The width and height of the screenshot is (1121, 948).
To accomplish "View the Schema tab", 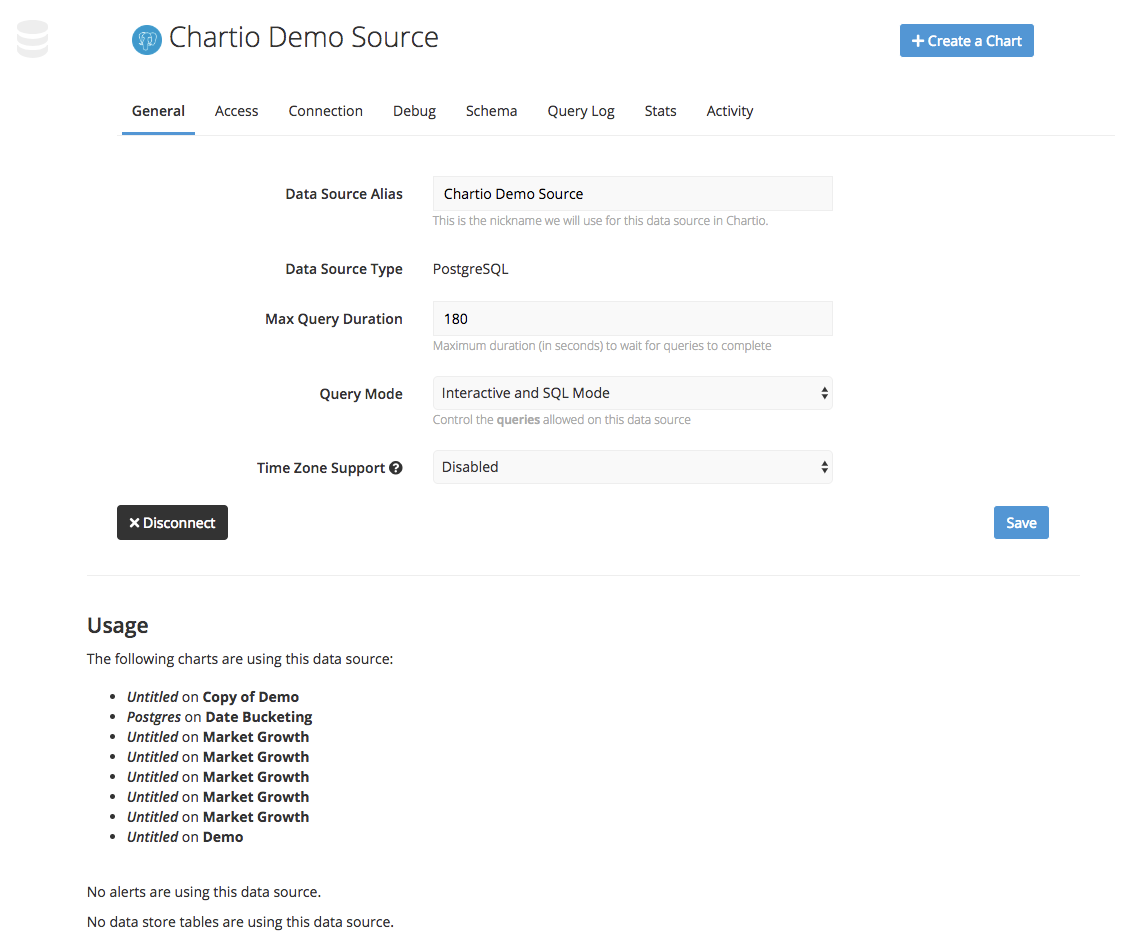I will [x=492, y=111].
